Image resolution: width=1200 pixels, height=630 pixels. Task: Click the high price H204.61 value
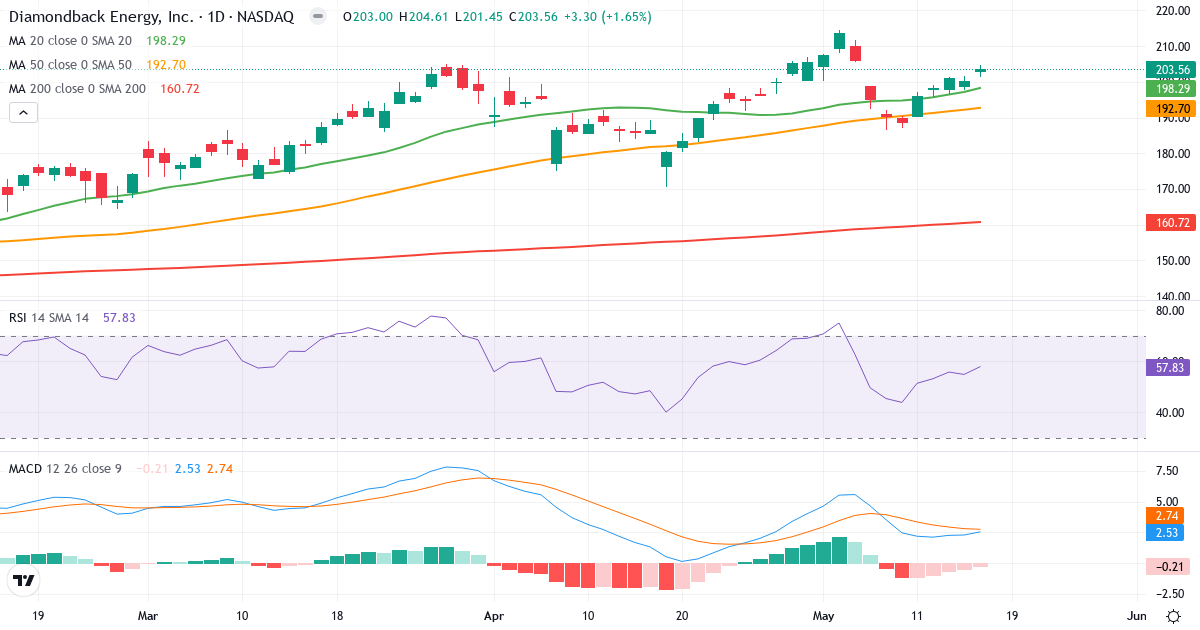[x=424, y=17]
